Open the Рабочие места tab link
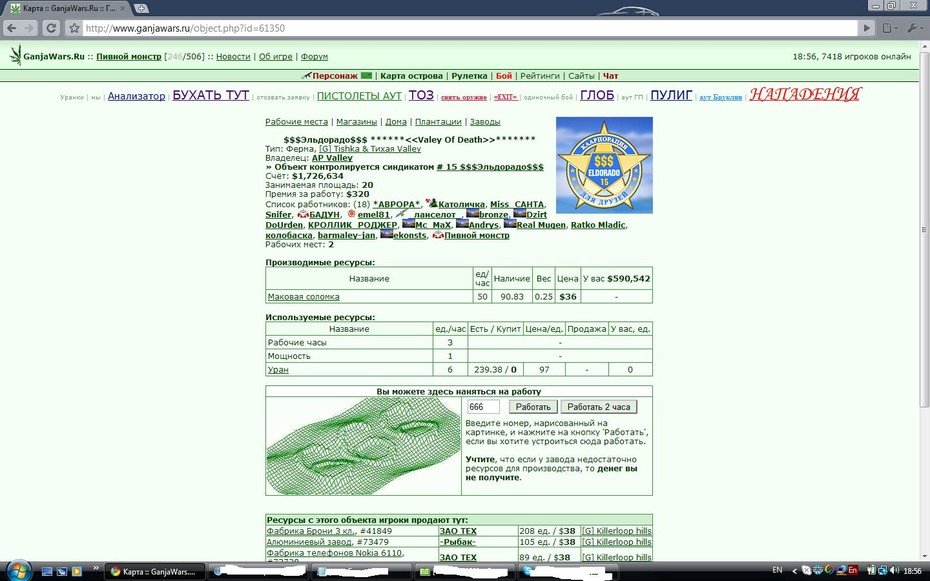 pyautogui.click(x=297, y=122)
